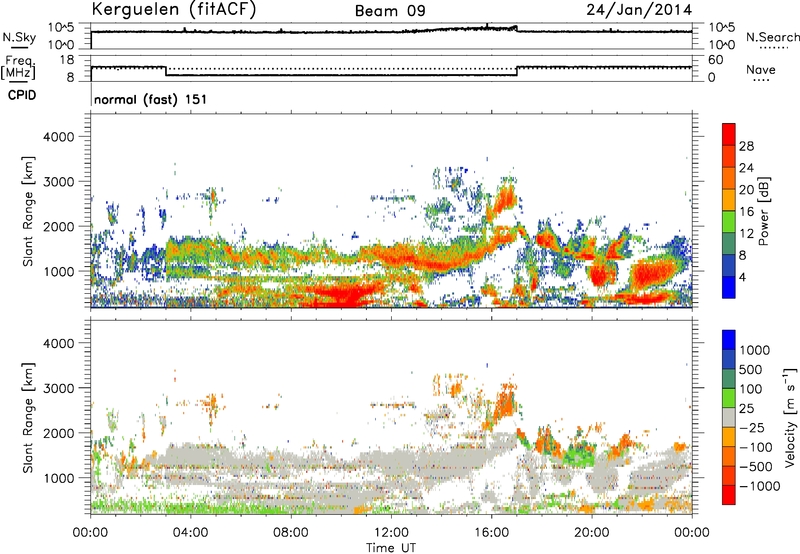Click 'Slant Range [km]' label of power panel

pyautogui.click(x=28, y=211)
